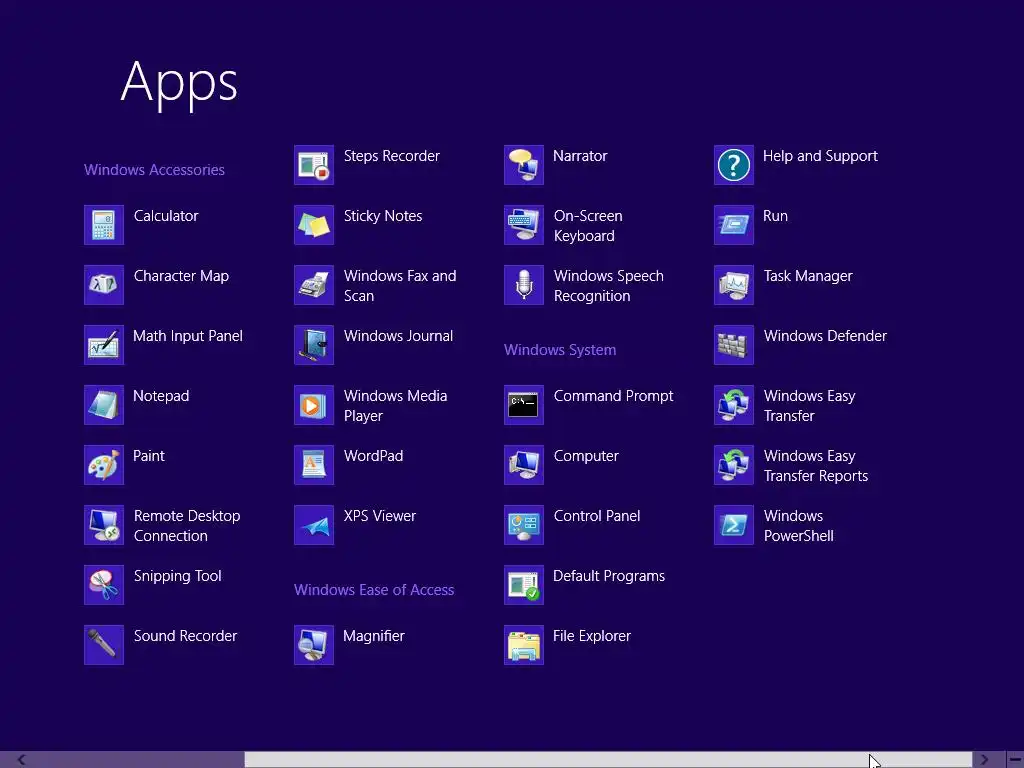1024x768 pixels.
Task: Open the Command Prompt icon
Action: tap(524, 406)
